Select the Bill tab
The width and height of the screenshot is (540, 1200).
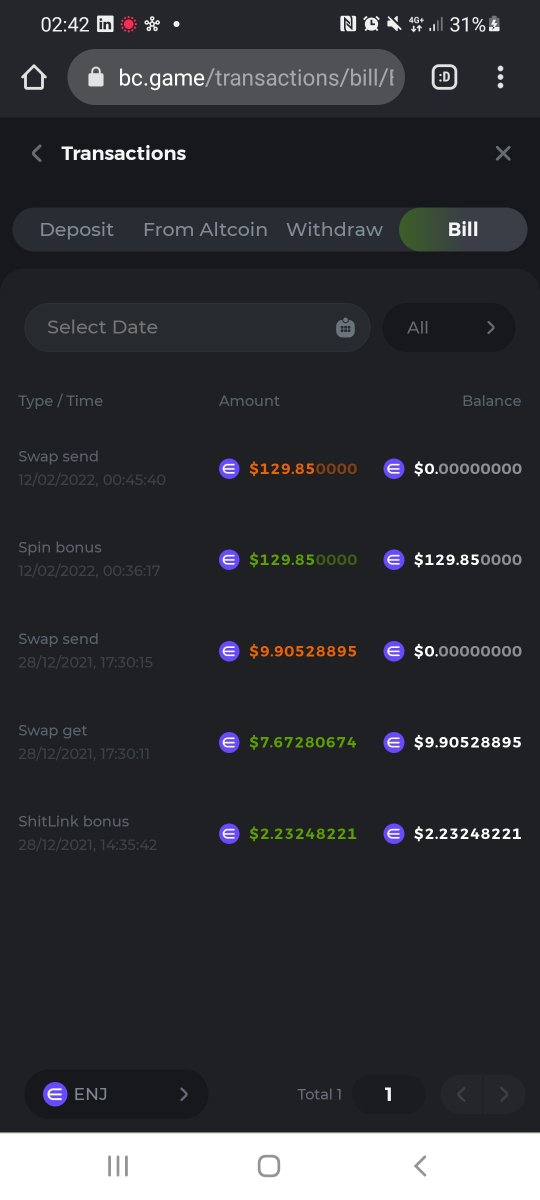(463, 230)
